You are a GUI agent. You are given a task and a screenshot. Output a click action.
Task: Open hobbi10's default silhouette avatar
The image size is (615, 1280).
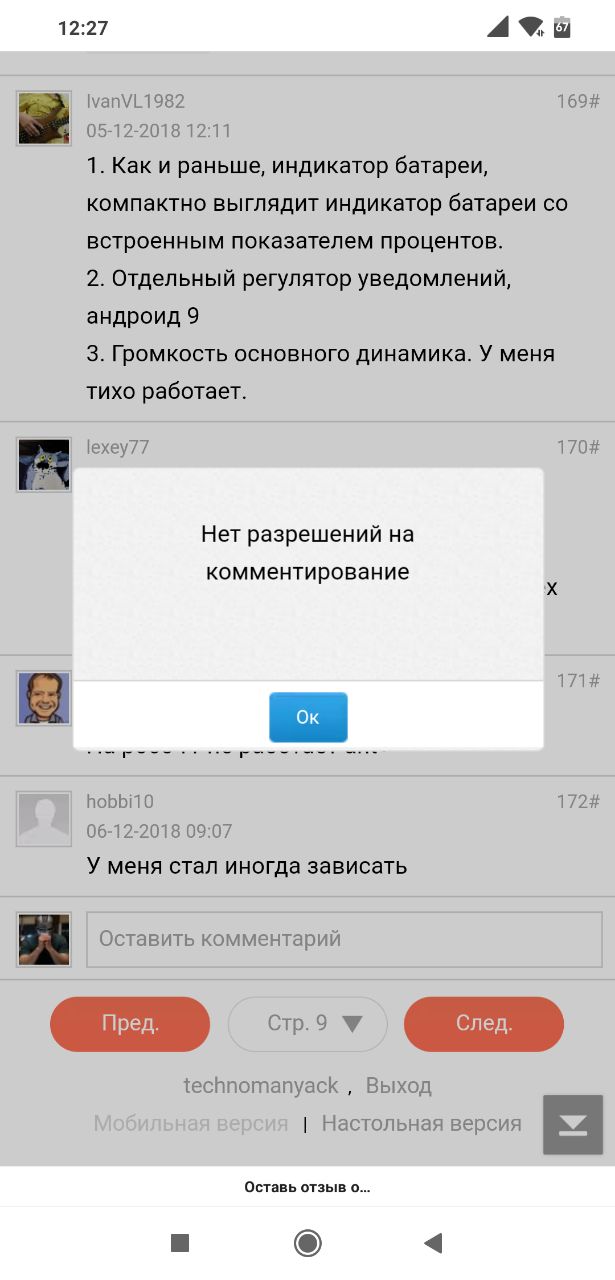coord(44,819)
